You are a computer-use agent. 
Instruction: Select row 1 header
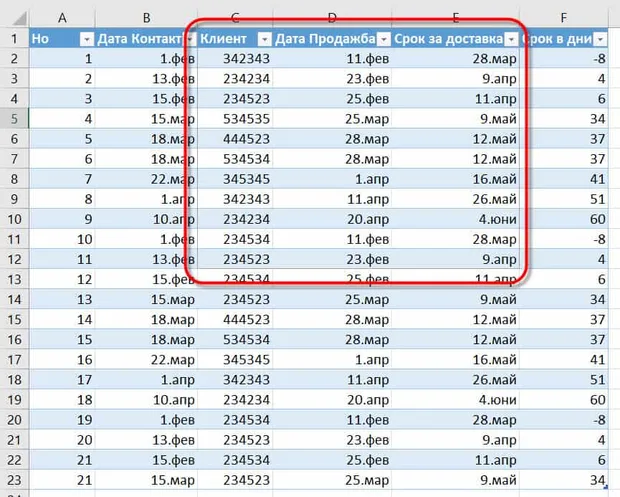pyautogui.click(x=14, y=38)
